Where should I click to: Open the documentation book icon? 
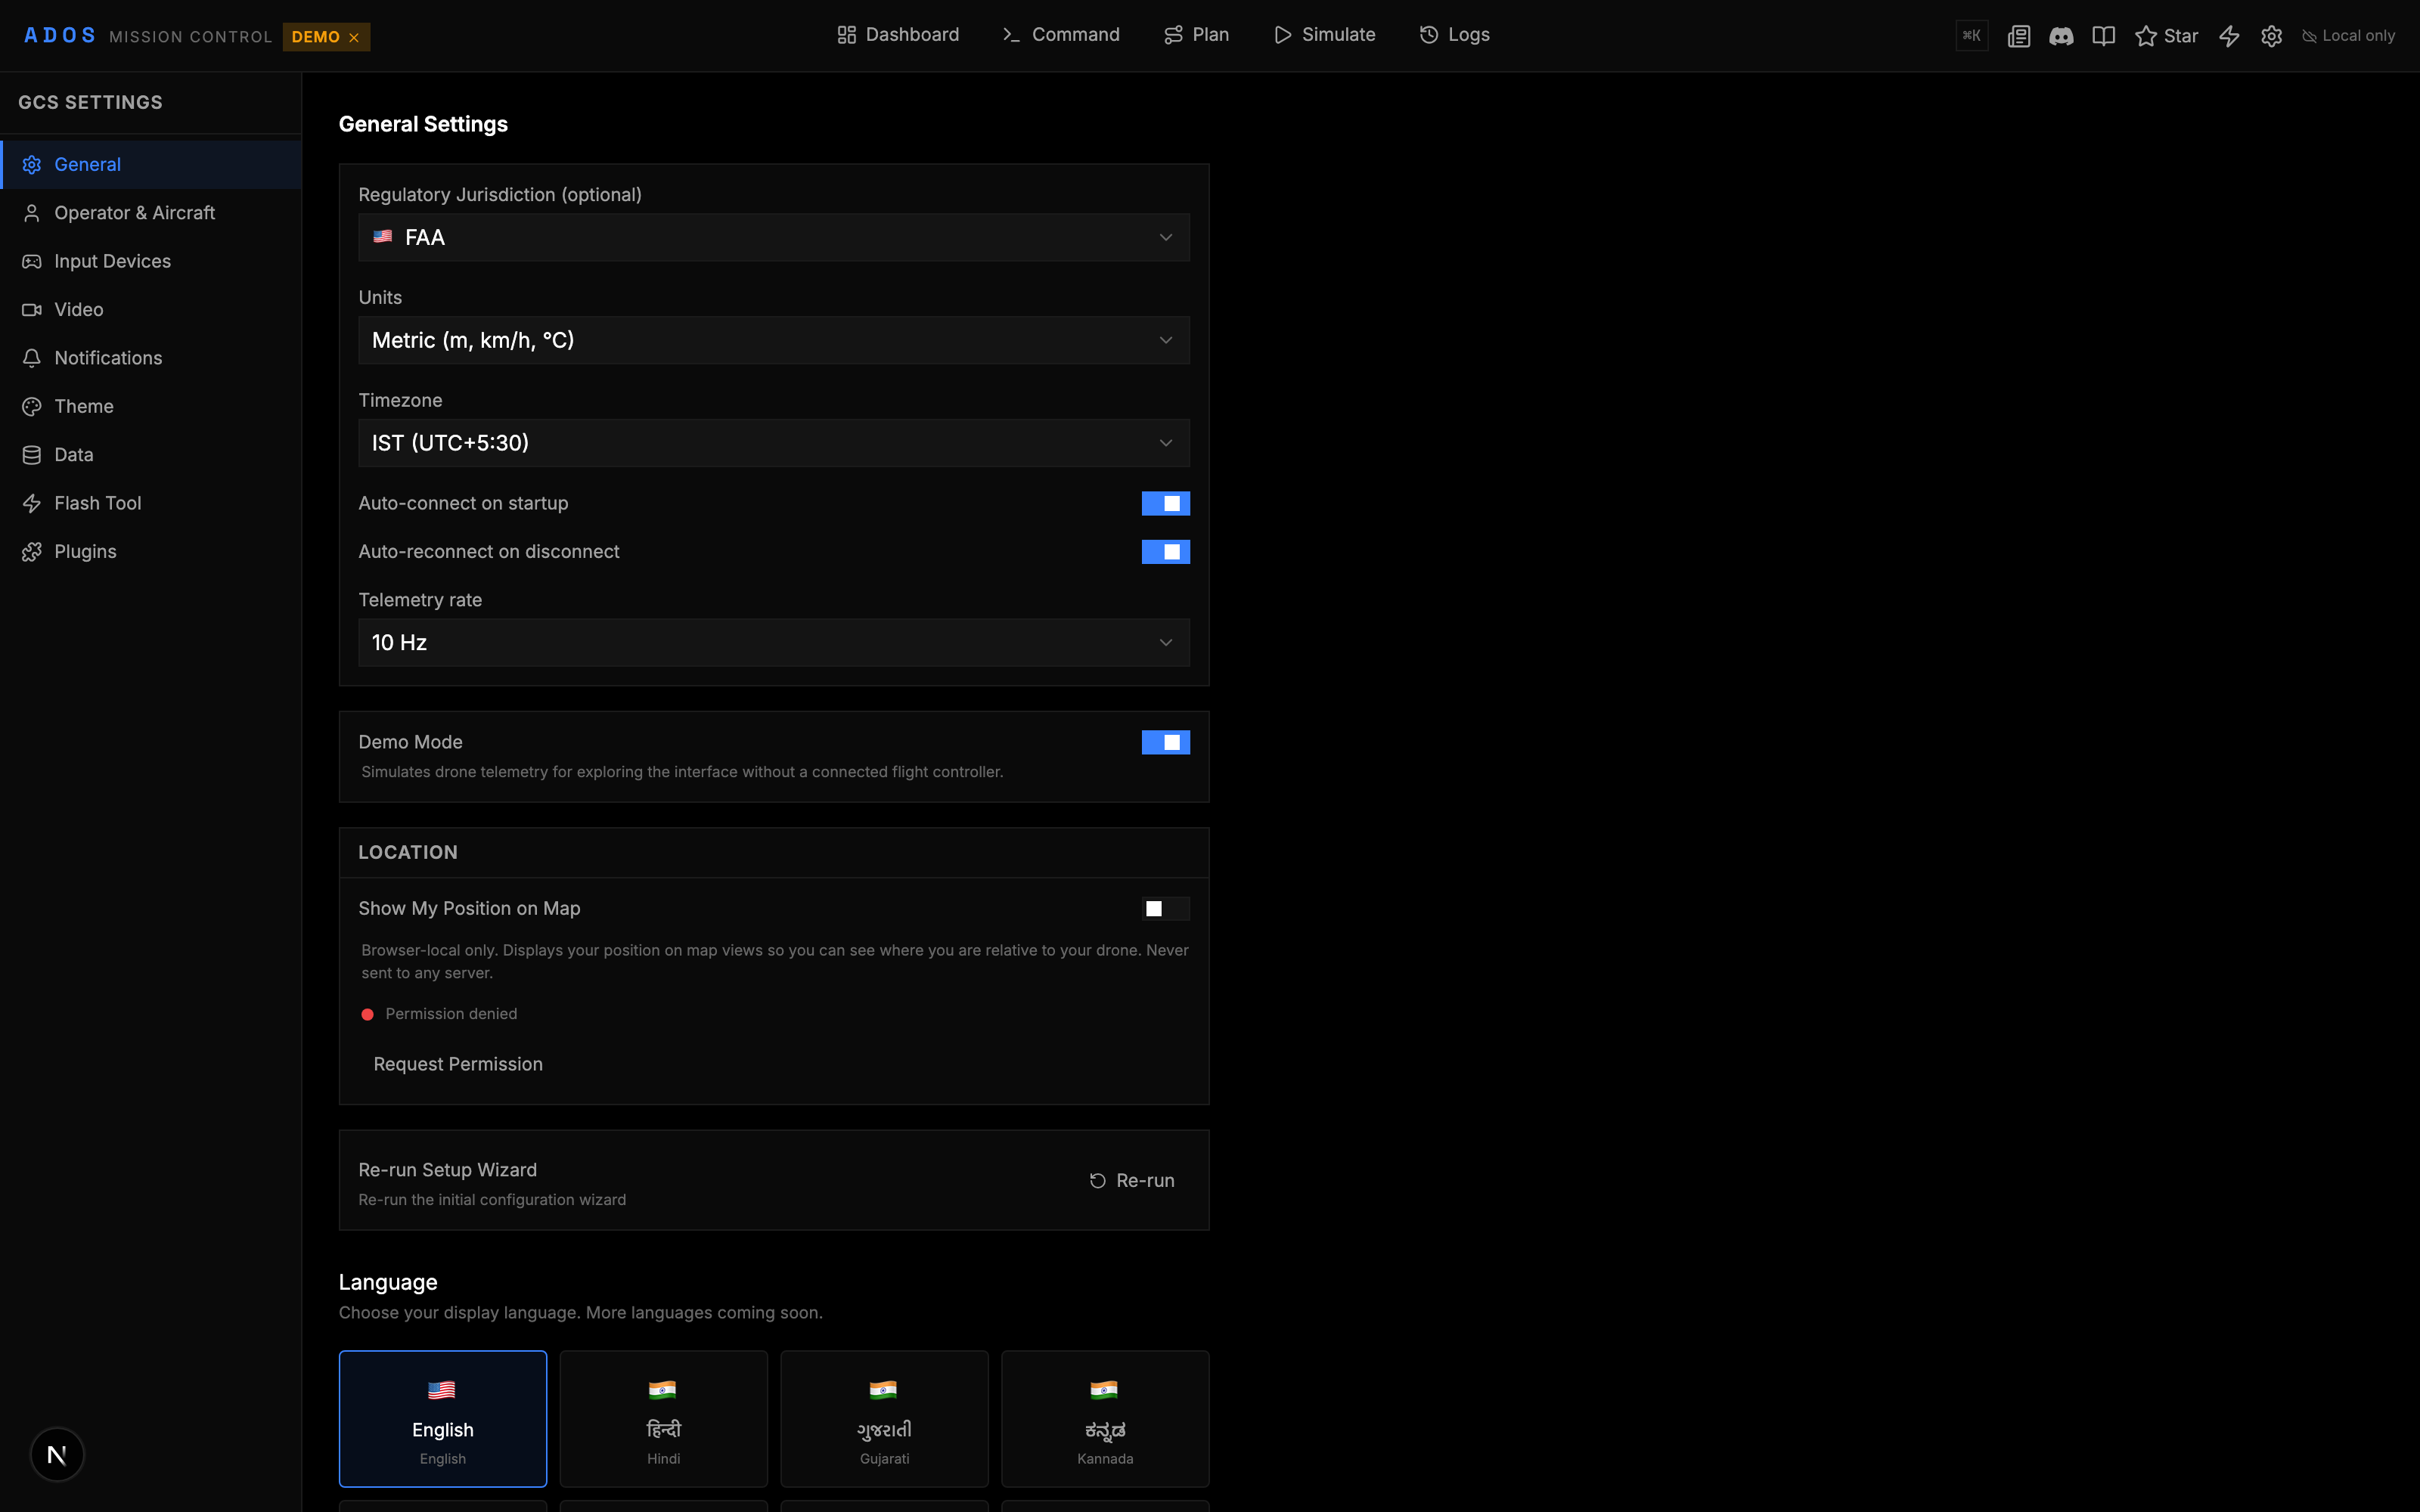2103,36
